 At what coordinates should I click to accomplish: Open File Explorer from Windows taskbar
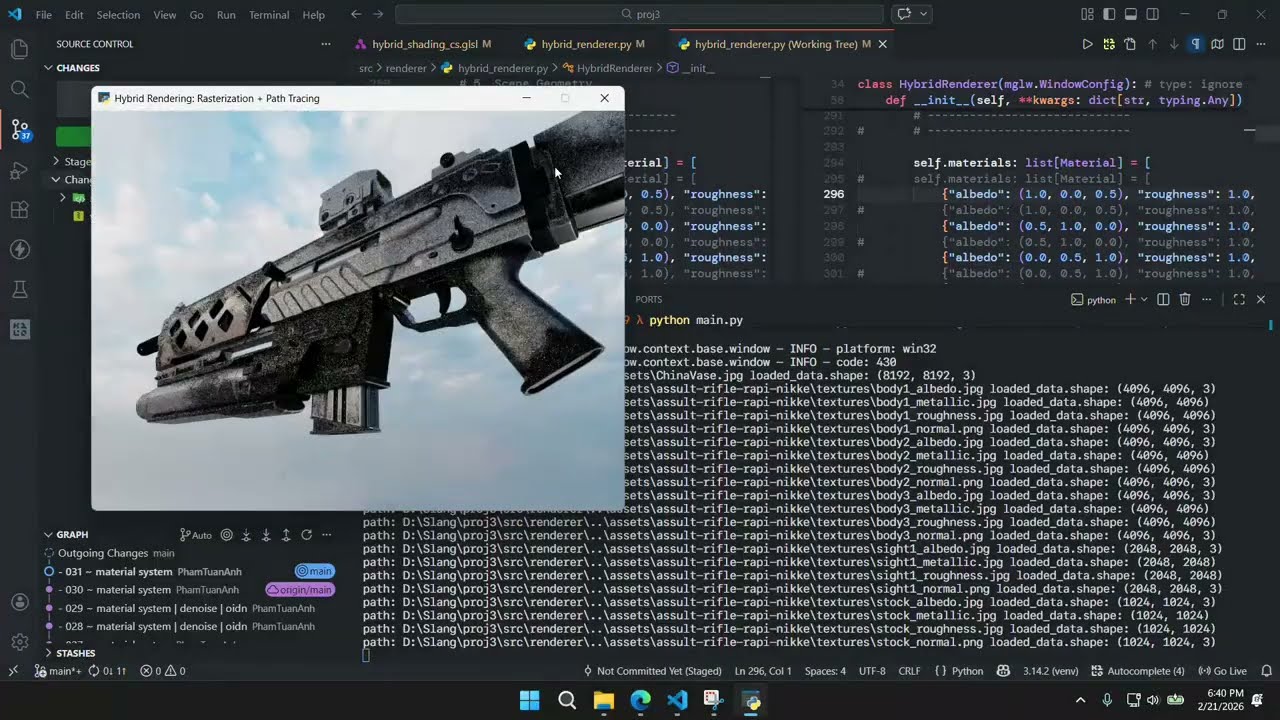coord(603,700)
